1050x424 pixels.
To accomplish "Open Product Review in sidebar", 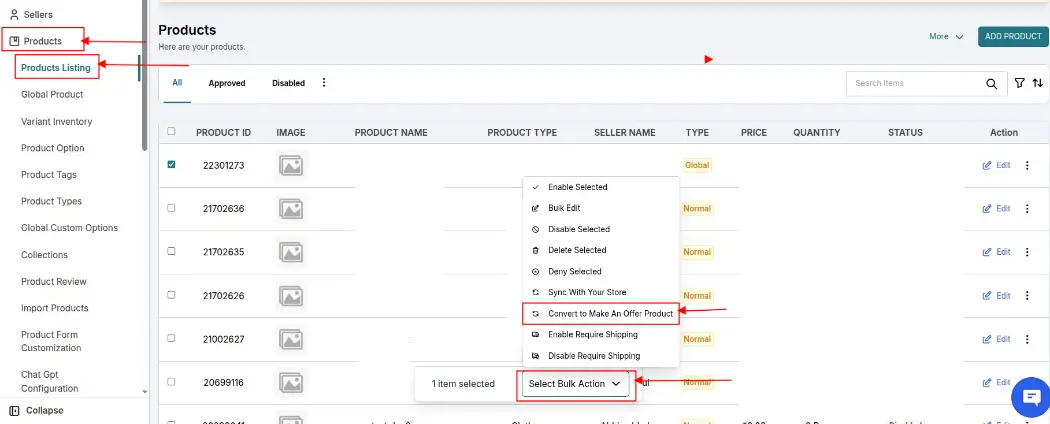I will tap(54, 281).
